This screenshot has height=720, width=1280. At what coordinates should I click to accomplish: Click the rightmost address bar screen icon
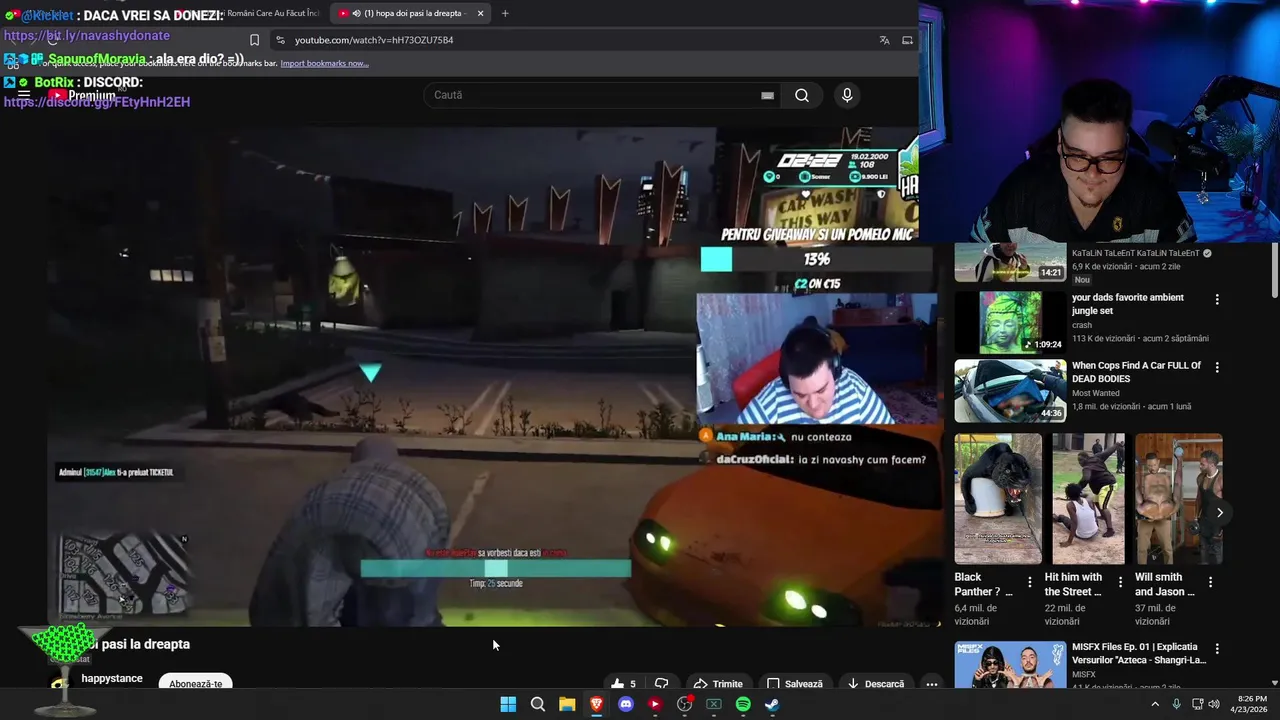[x=907, y=40]
